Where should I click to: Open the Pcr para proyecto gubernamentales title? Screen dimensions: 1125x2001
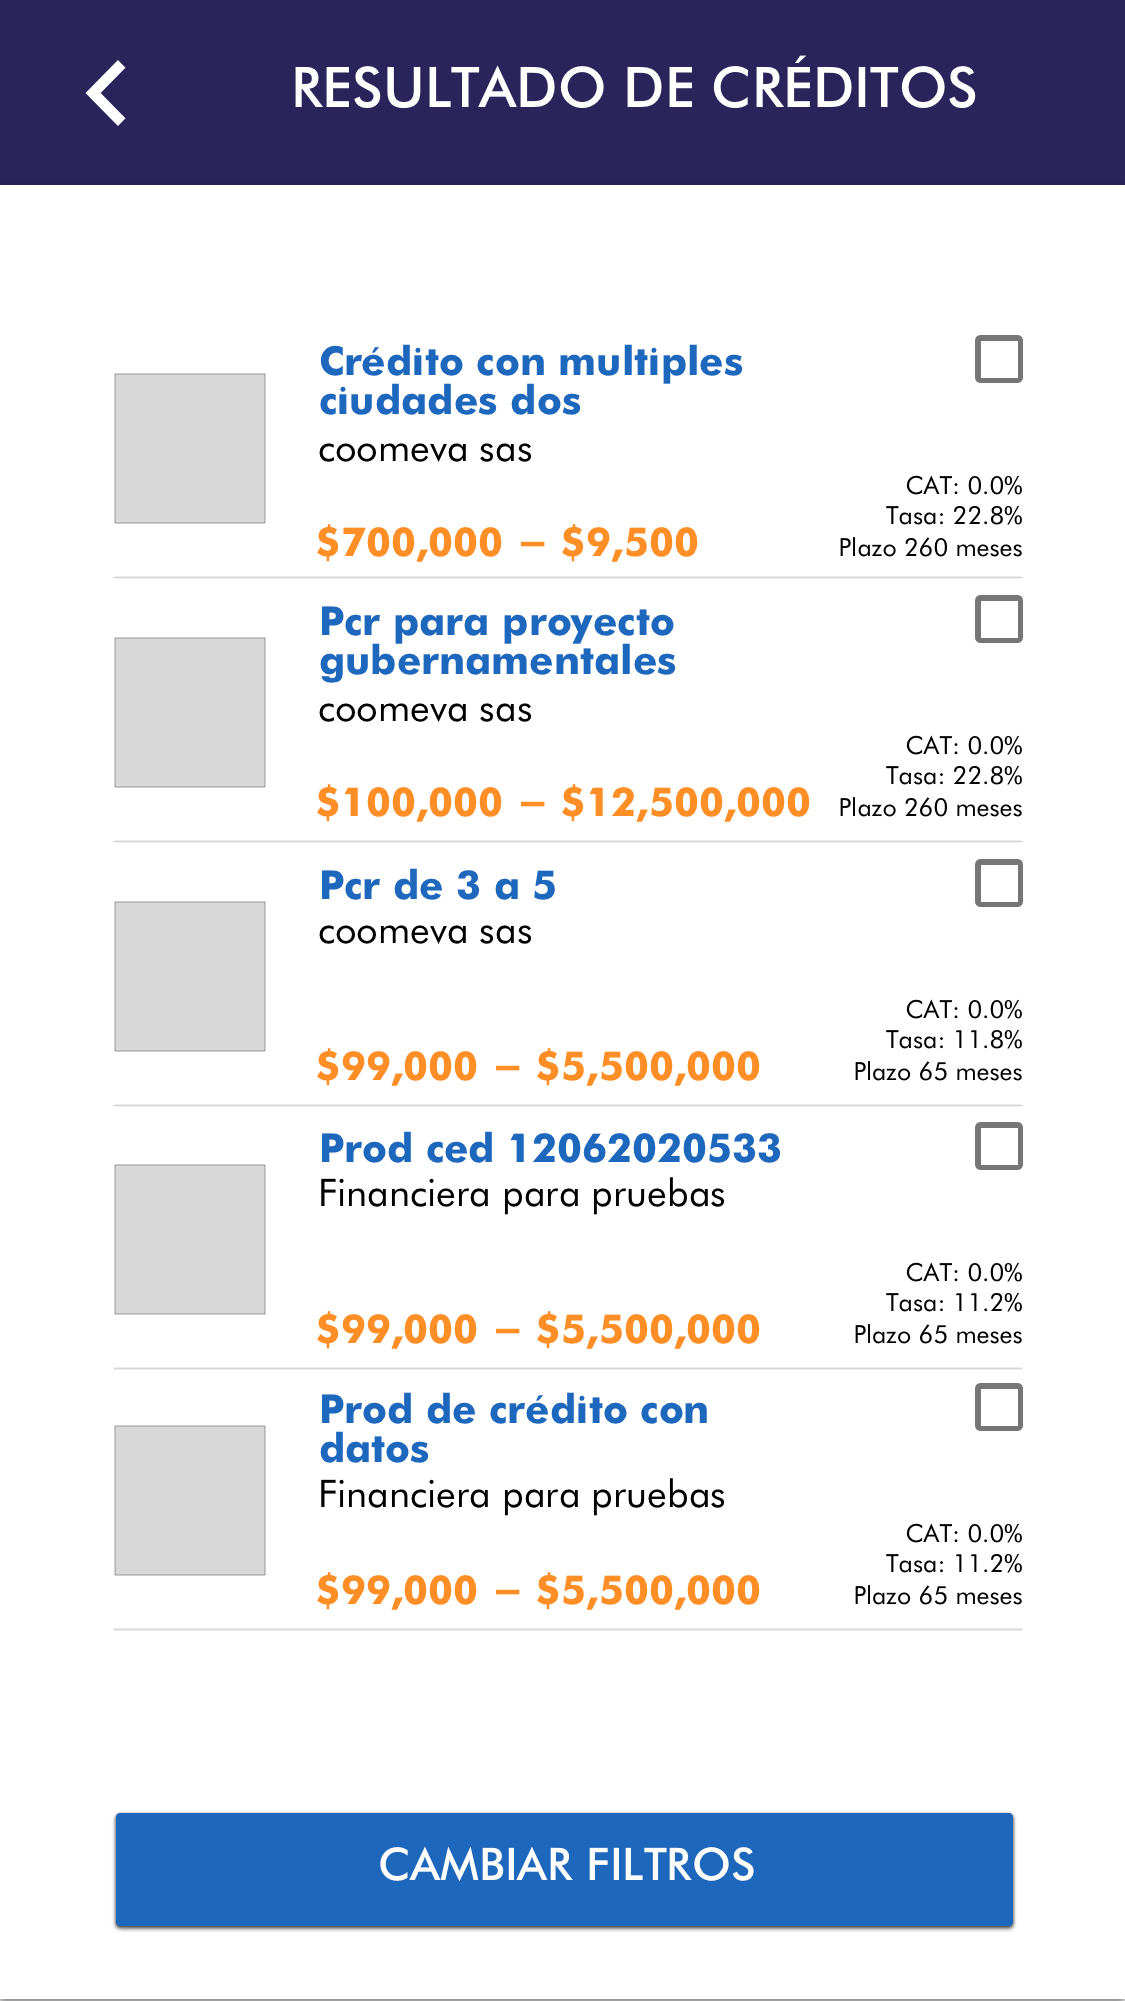click(x=497, y=641)
